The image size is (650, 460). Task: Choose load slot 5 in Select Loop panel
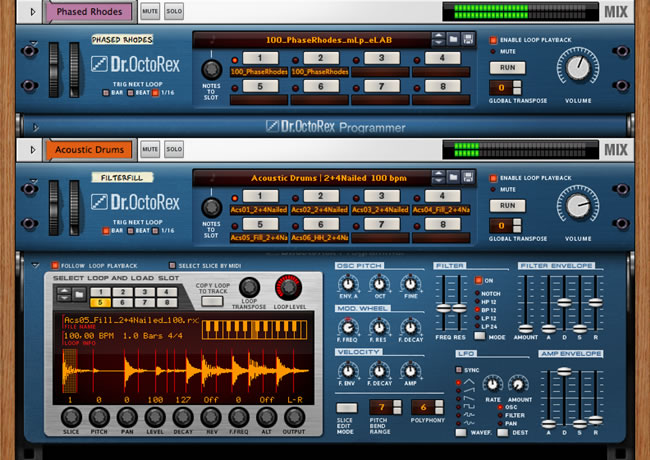pos(100,302)
